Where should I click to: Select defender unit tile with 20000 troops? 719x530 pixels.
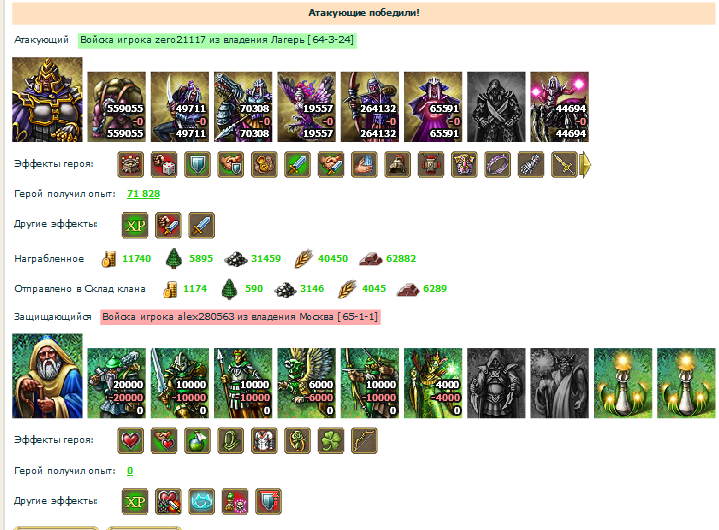pos(116,383)
